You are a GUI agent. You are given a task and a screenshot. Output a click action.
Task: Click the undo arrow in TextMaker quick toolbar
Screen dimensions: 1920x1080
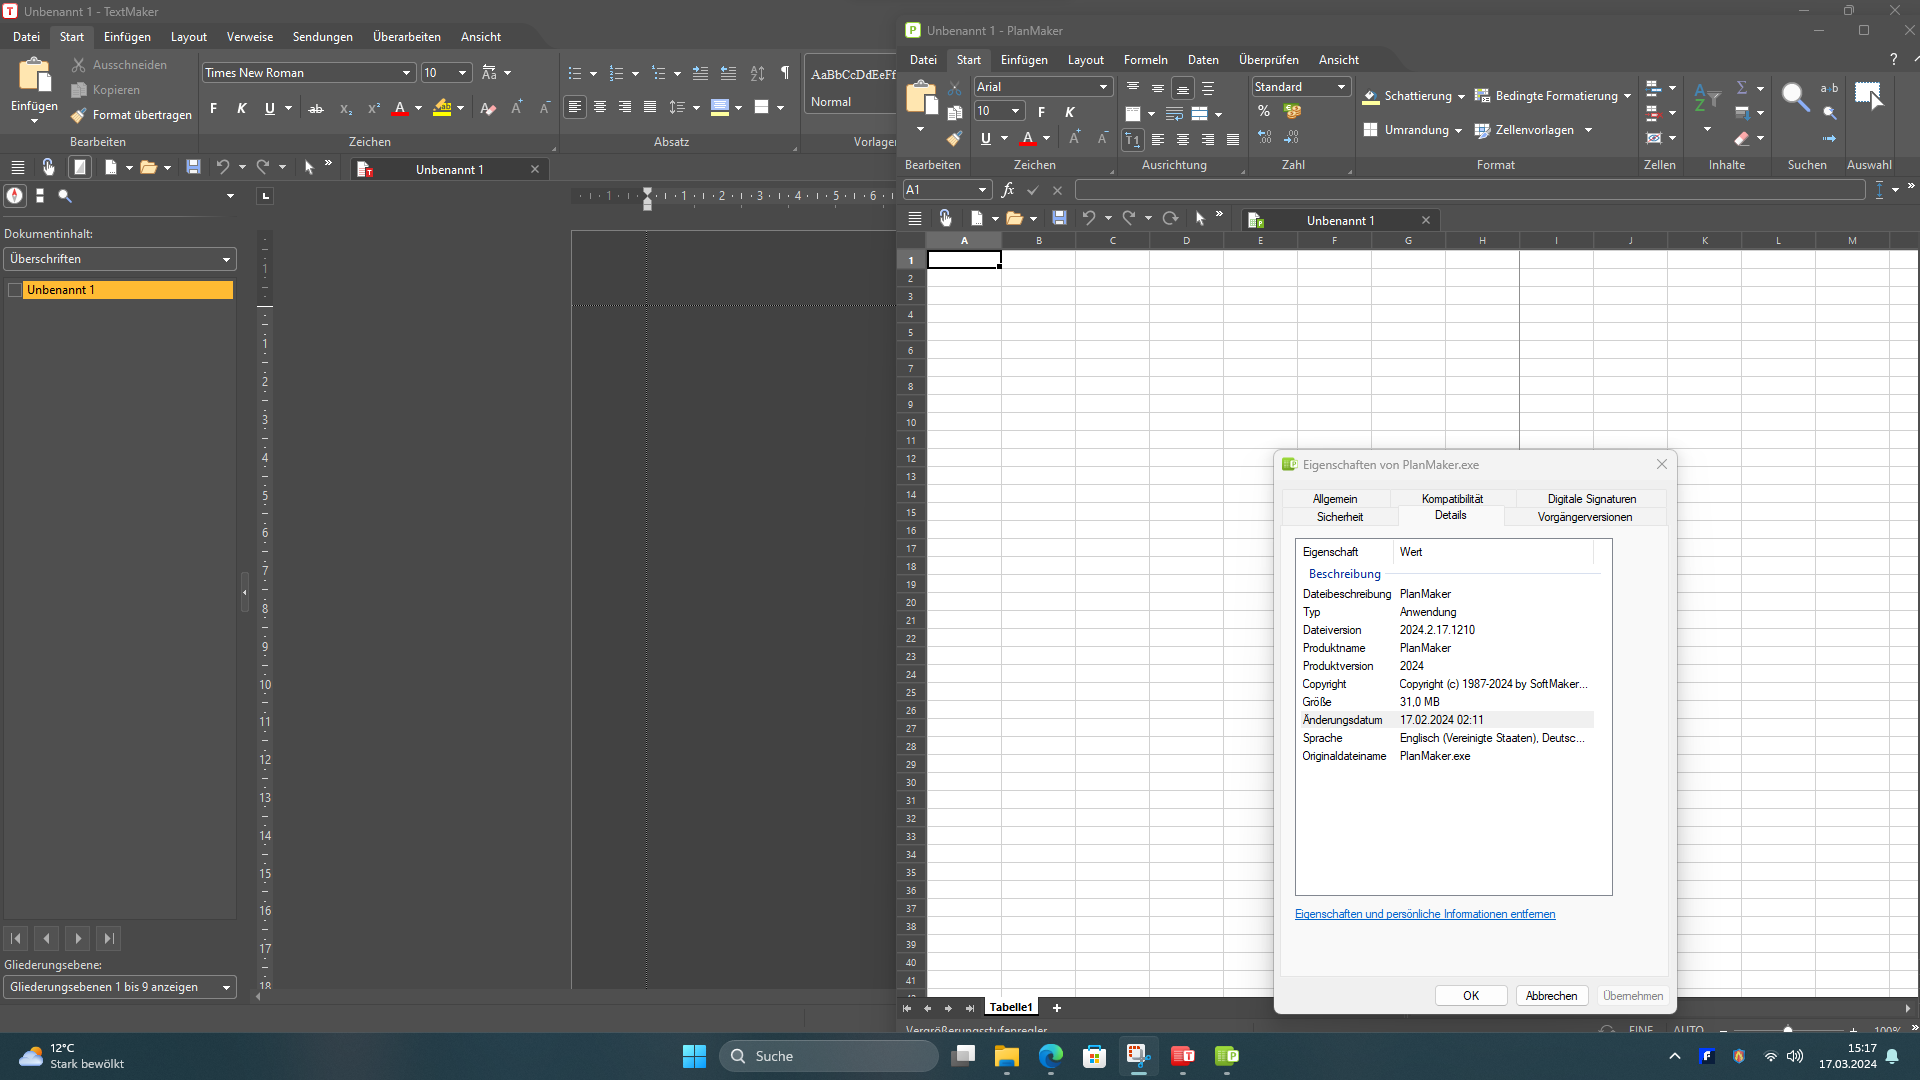pos(223,167)
